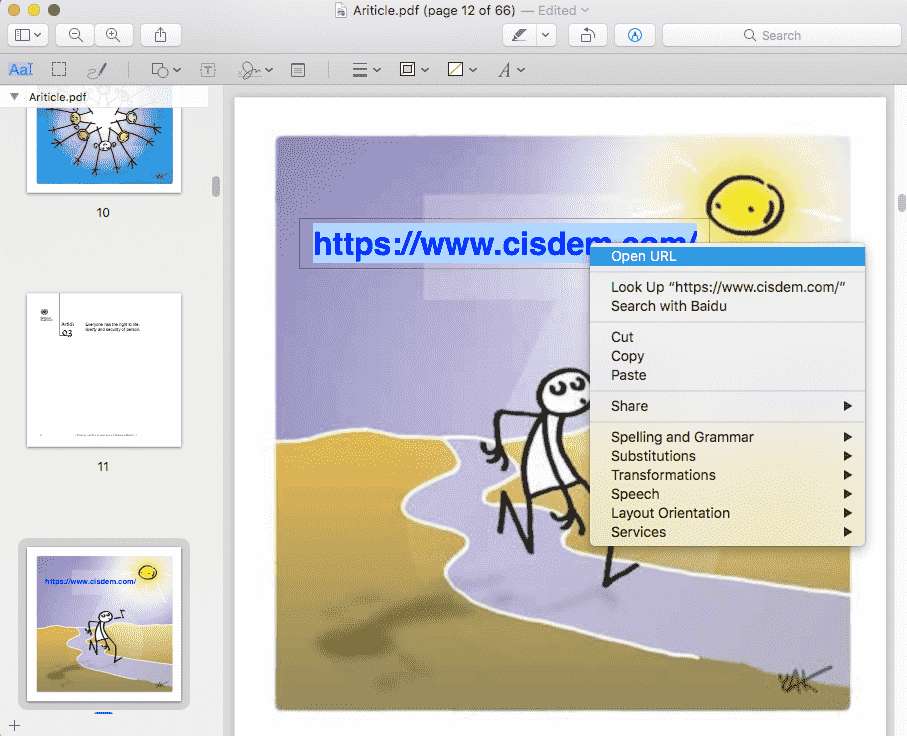The height and width of the screenshot is (736, 907).
Task: Click the add page plus button
Action: (x=14, y=725)
